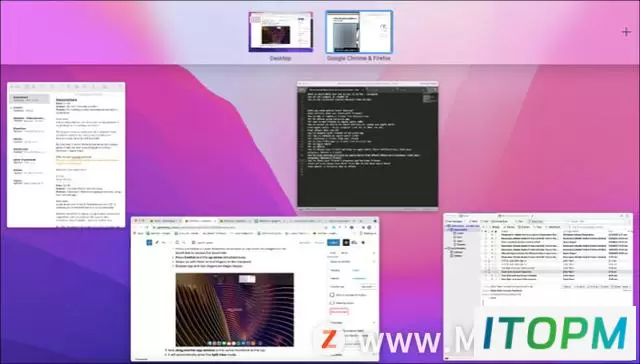The height and width of the screenshot is (364, 640).
Task: Click the undo arrow in the editor toolbar
Action: click(164, 242)
